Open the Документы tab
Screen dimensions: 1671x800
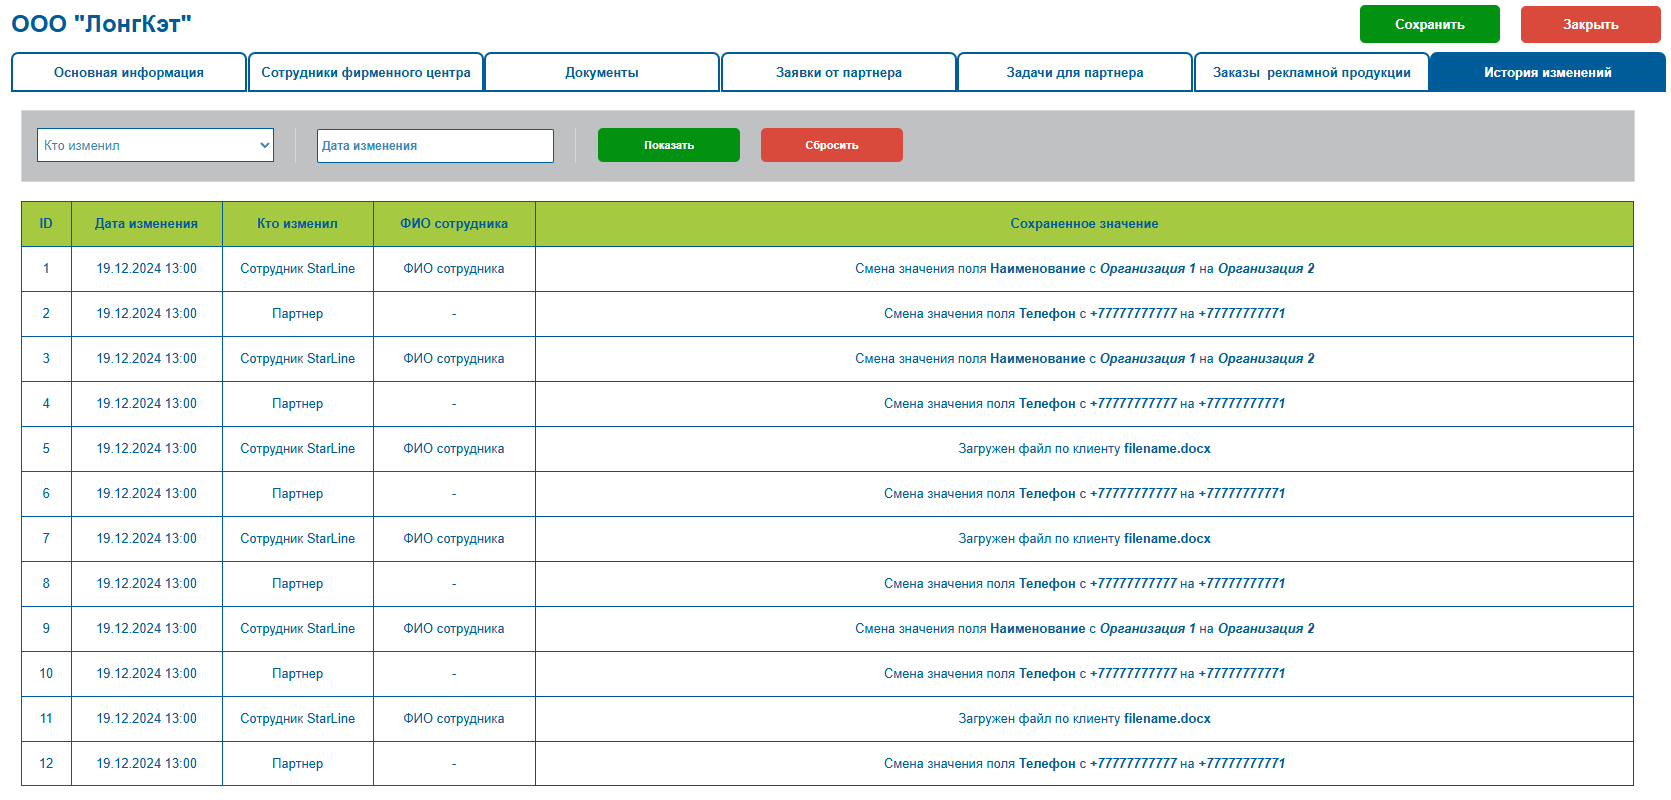click(x=602, y=72)
